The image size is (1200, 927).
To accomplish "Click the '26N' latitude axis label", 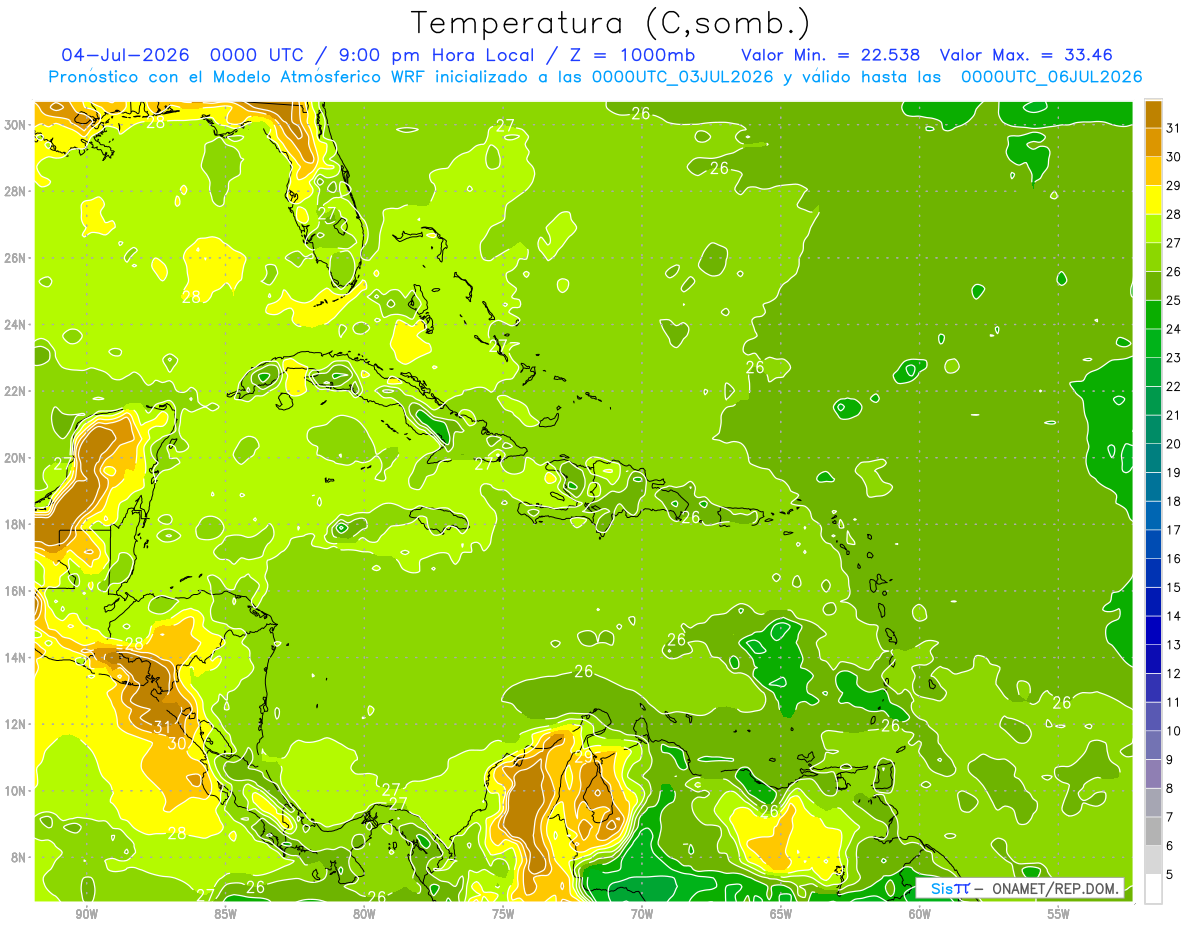I will [15, 258].
